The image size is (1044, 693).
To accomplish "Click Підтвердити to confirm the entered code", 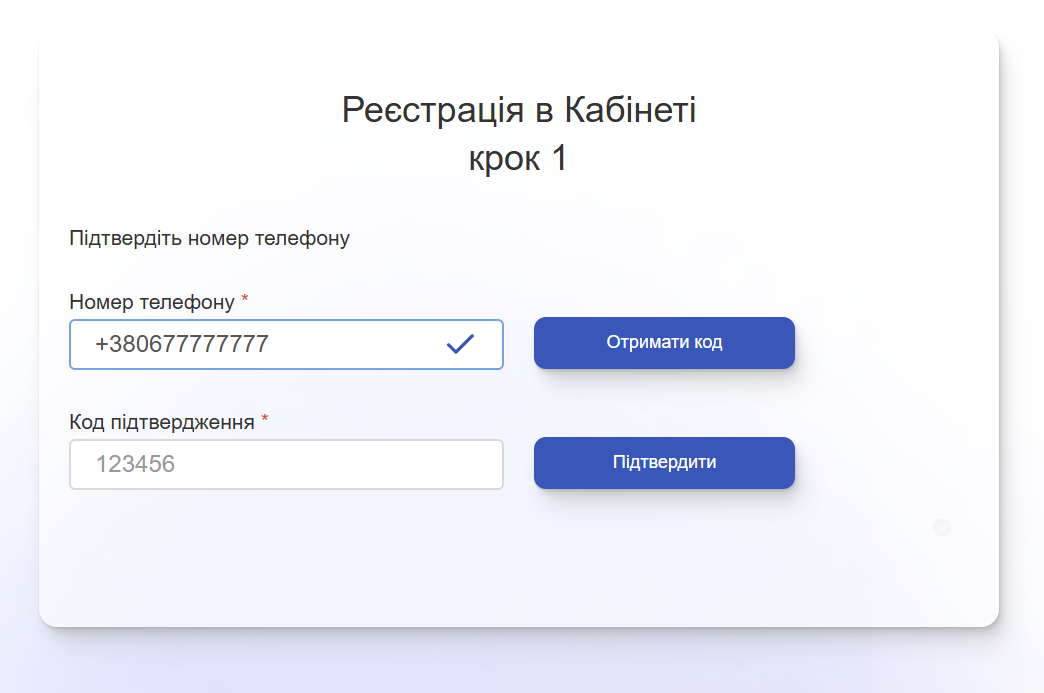I will tap(664, 462).
